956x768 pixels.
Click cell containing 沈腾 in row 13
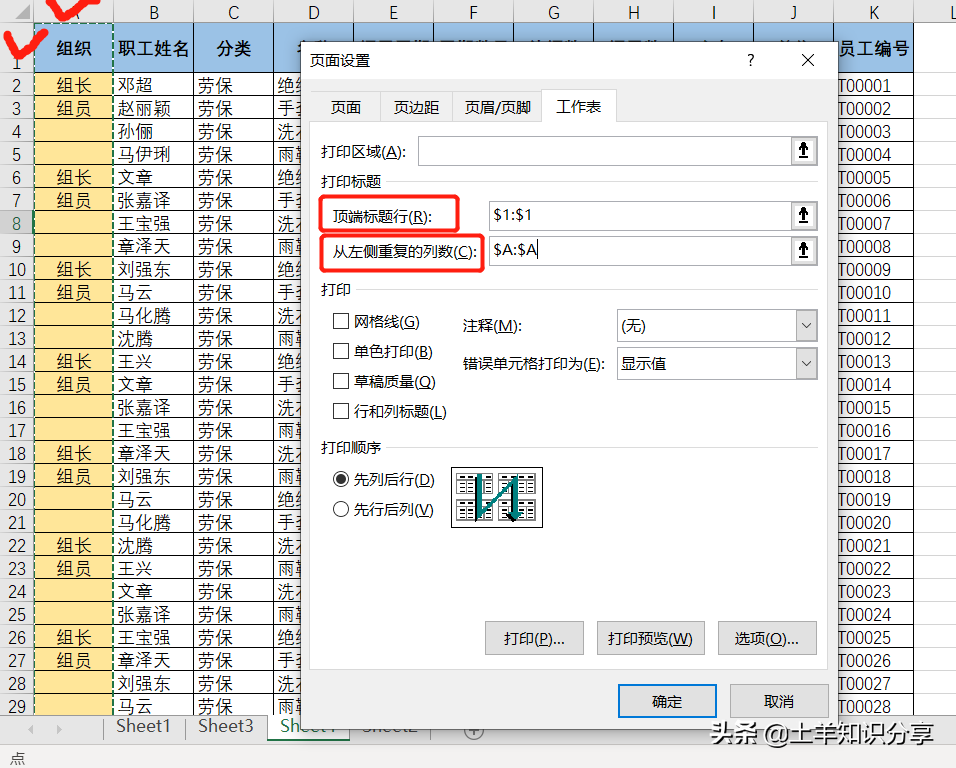point(154,338)
